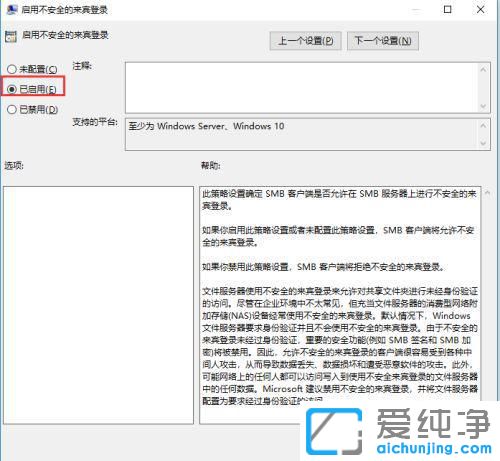
Task: Click inside the 注释 comment text box
Action: point(301,88)
